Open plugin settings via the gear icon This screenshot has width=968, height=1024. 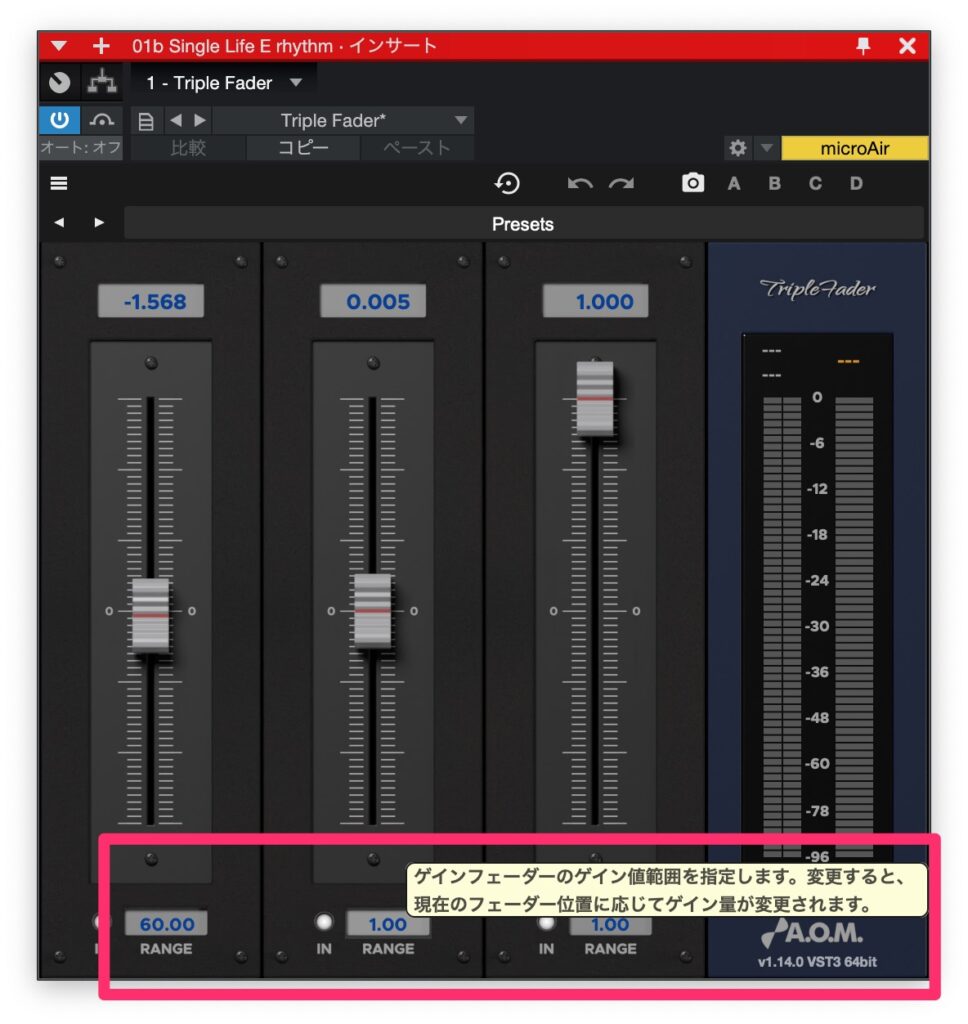[738, 148]
